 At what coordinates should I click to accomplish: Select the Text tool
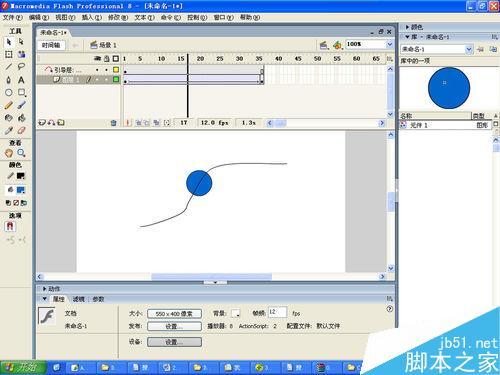[21, 80]
